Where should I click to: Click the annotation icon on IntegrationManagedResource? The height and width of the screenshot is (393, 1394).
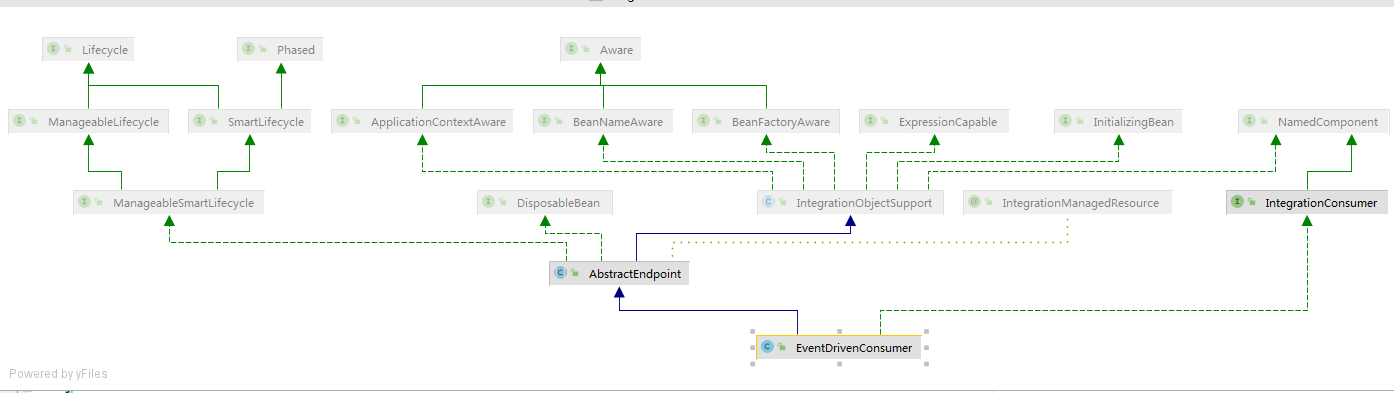pos(974,203)
